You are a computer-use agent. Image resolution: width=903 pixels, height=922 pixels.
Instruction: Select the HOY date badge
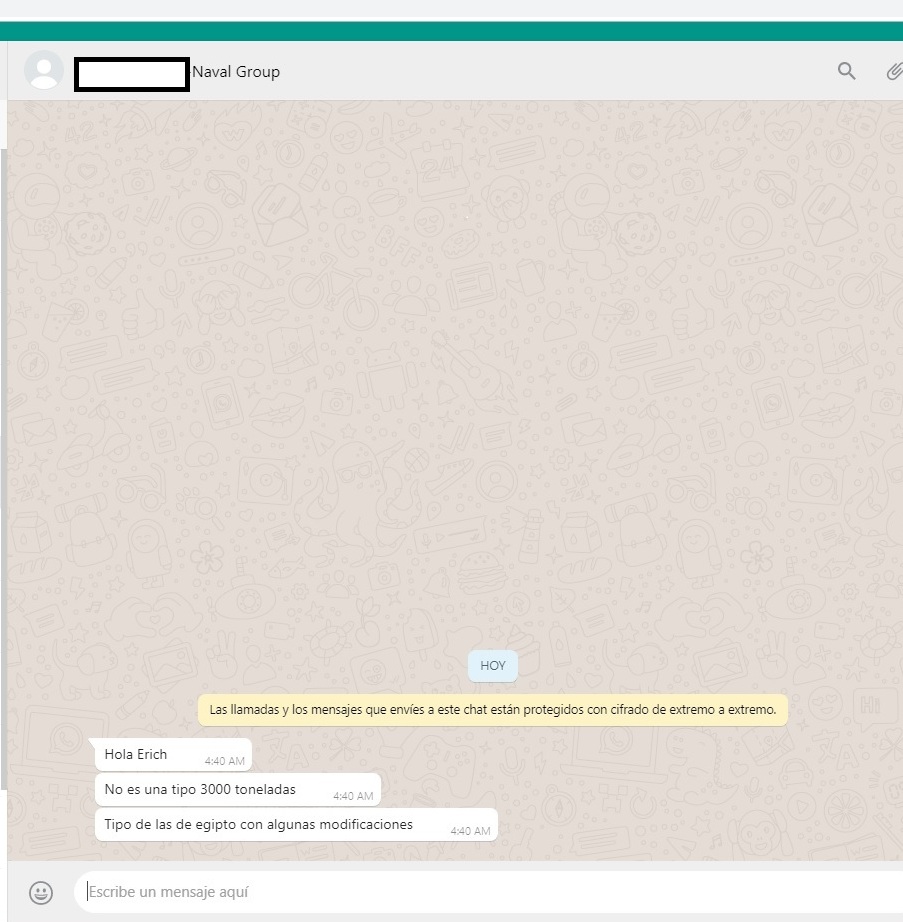click(493, 666)
